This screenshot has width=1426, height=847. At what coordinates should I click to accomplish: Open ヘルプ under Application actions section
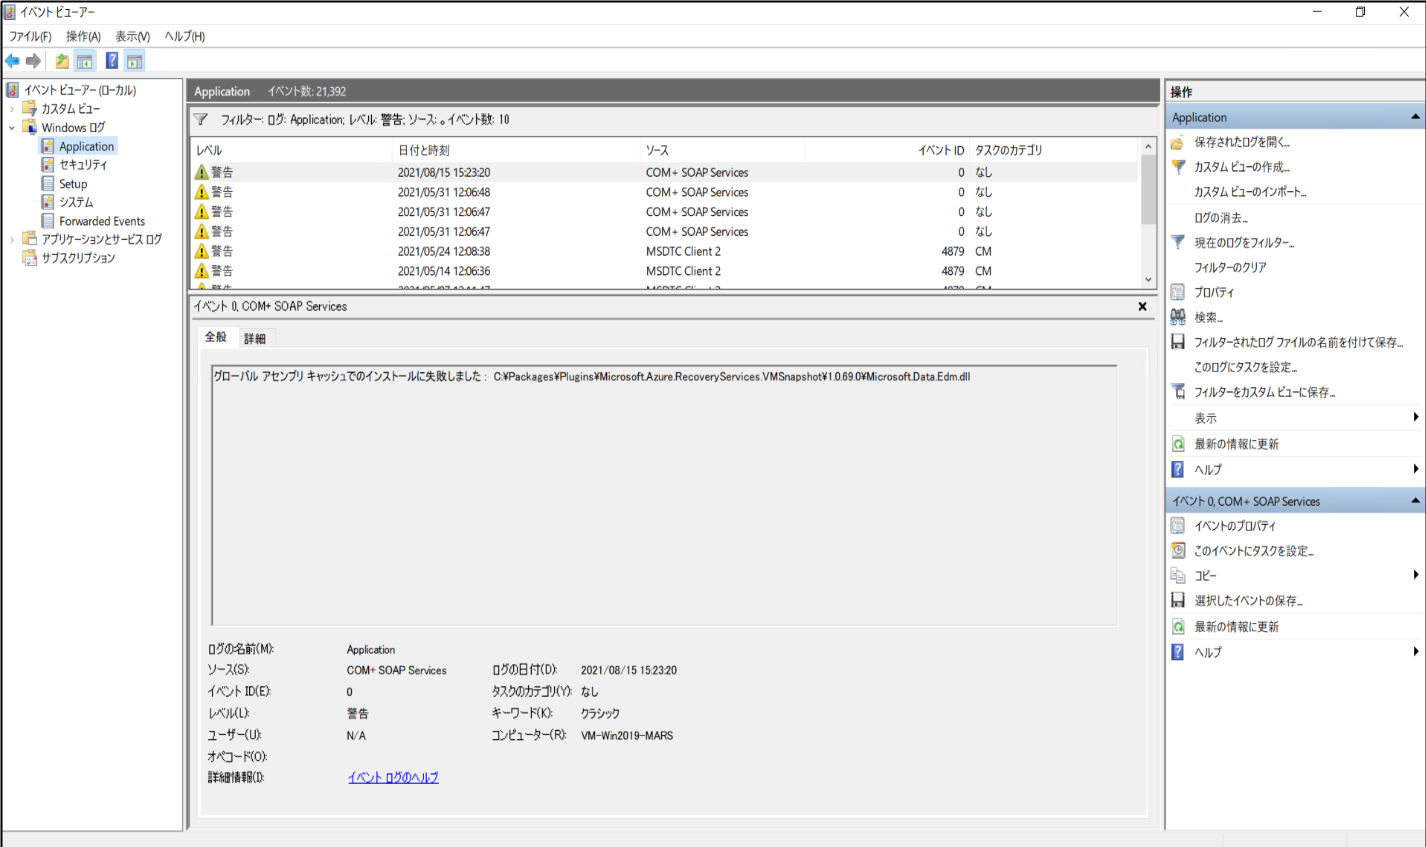click(x=1208, y=469)
